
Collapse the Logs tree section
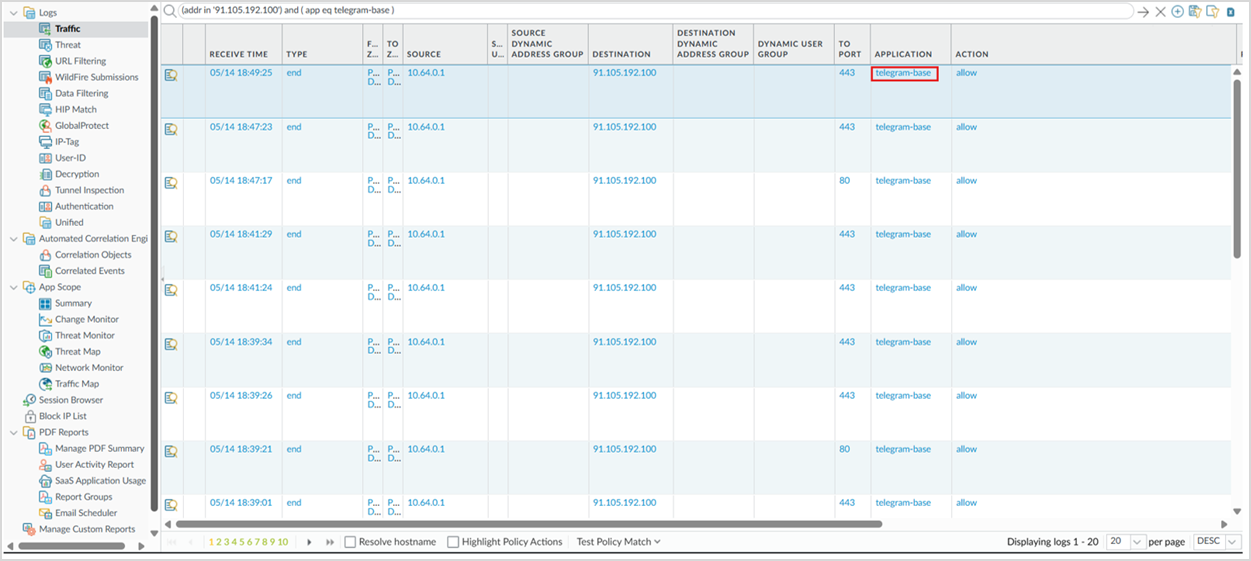coord(13,13)
